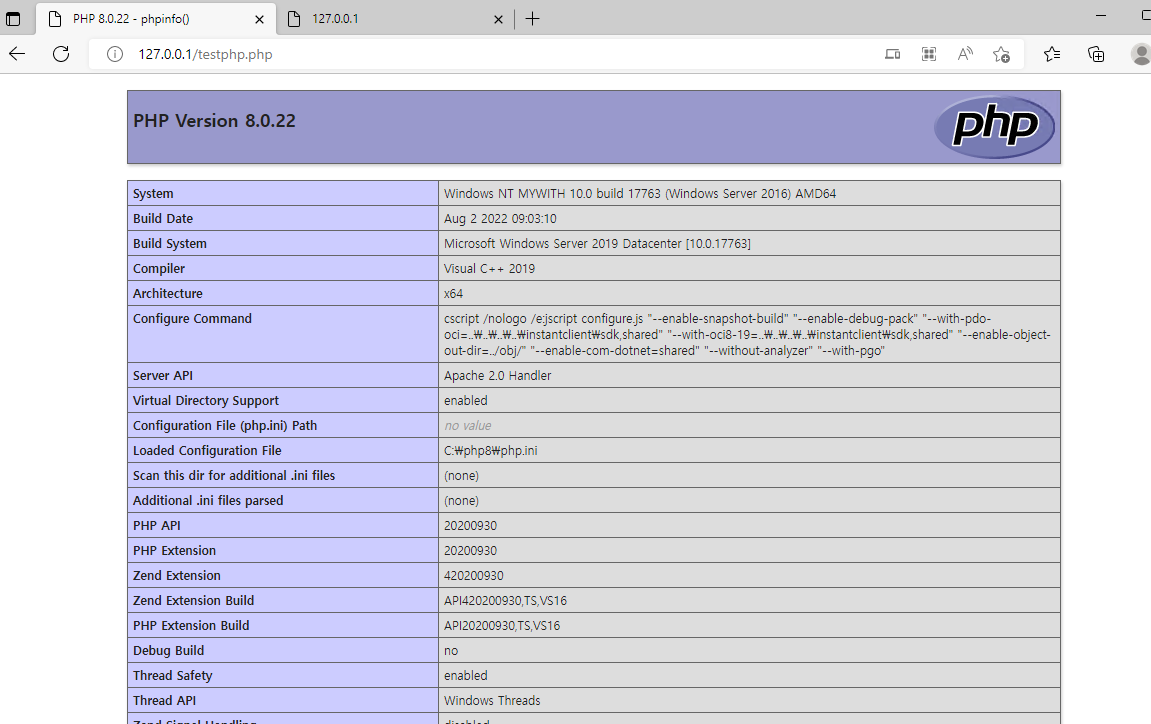Screen dimensions: 1151x724
Task: Open the tab actions menu icon
Action: tap(13, 19)
